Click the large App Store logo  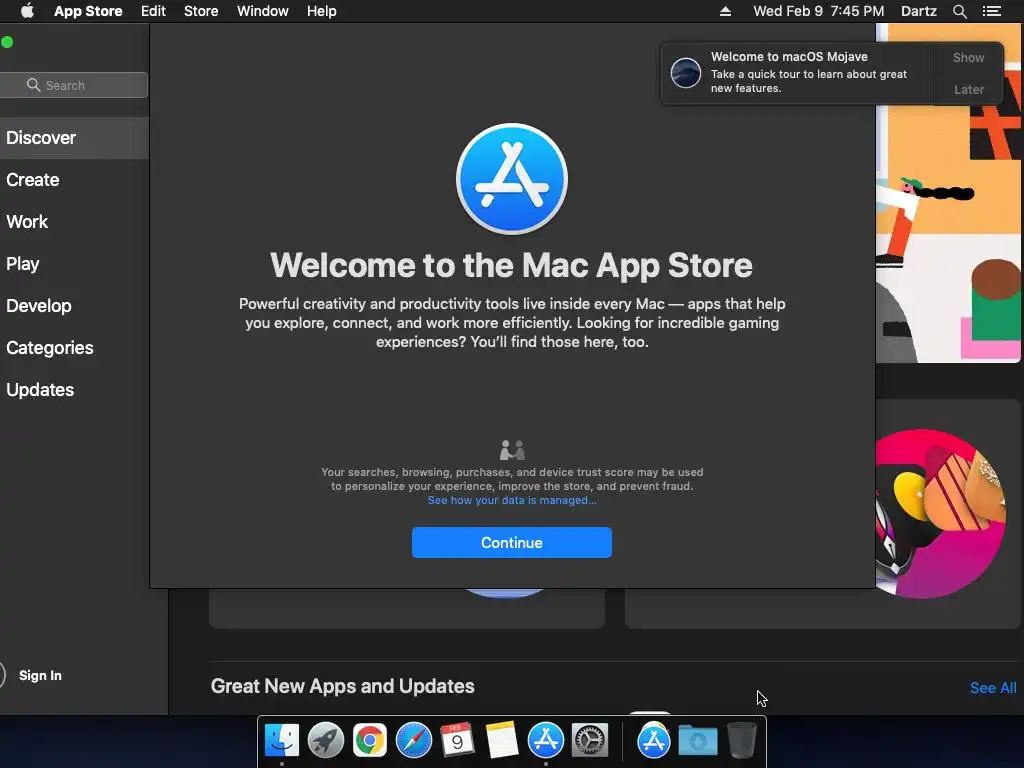pos(512,179)
